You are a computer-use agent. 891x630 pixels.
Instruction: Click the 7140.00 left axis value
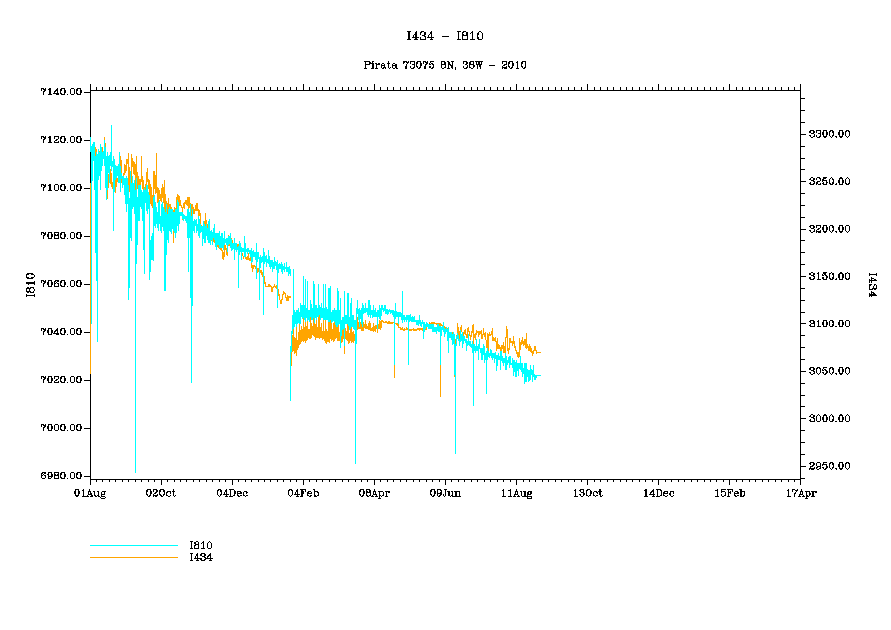click(60, 92)
